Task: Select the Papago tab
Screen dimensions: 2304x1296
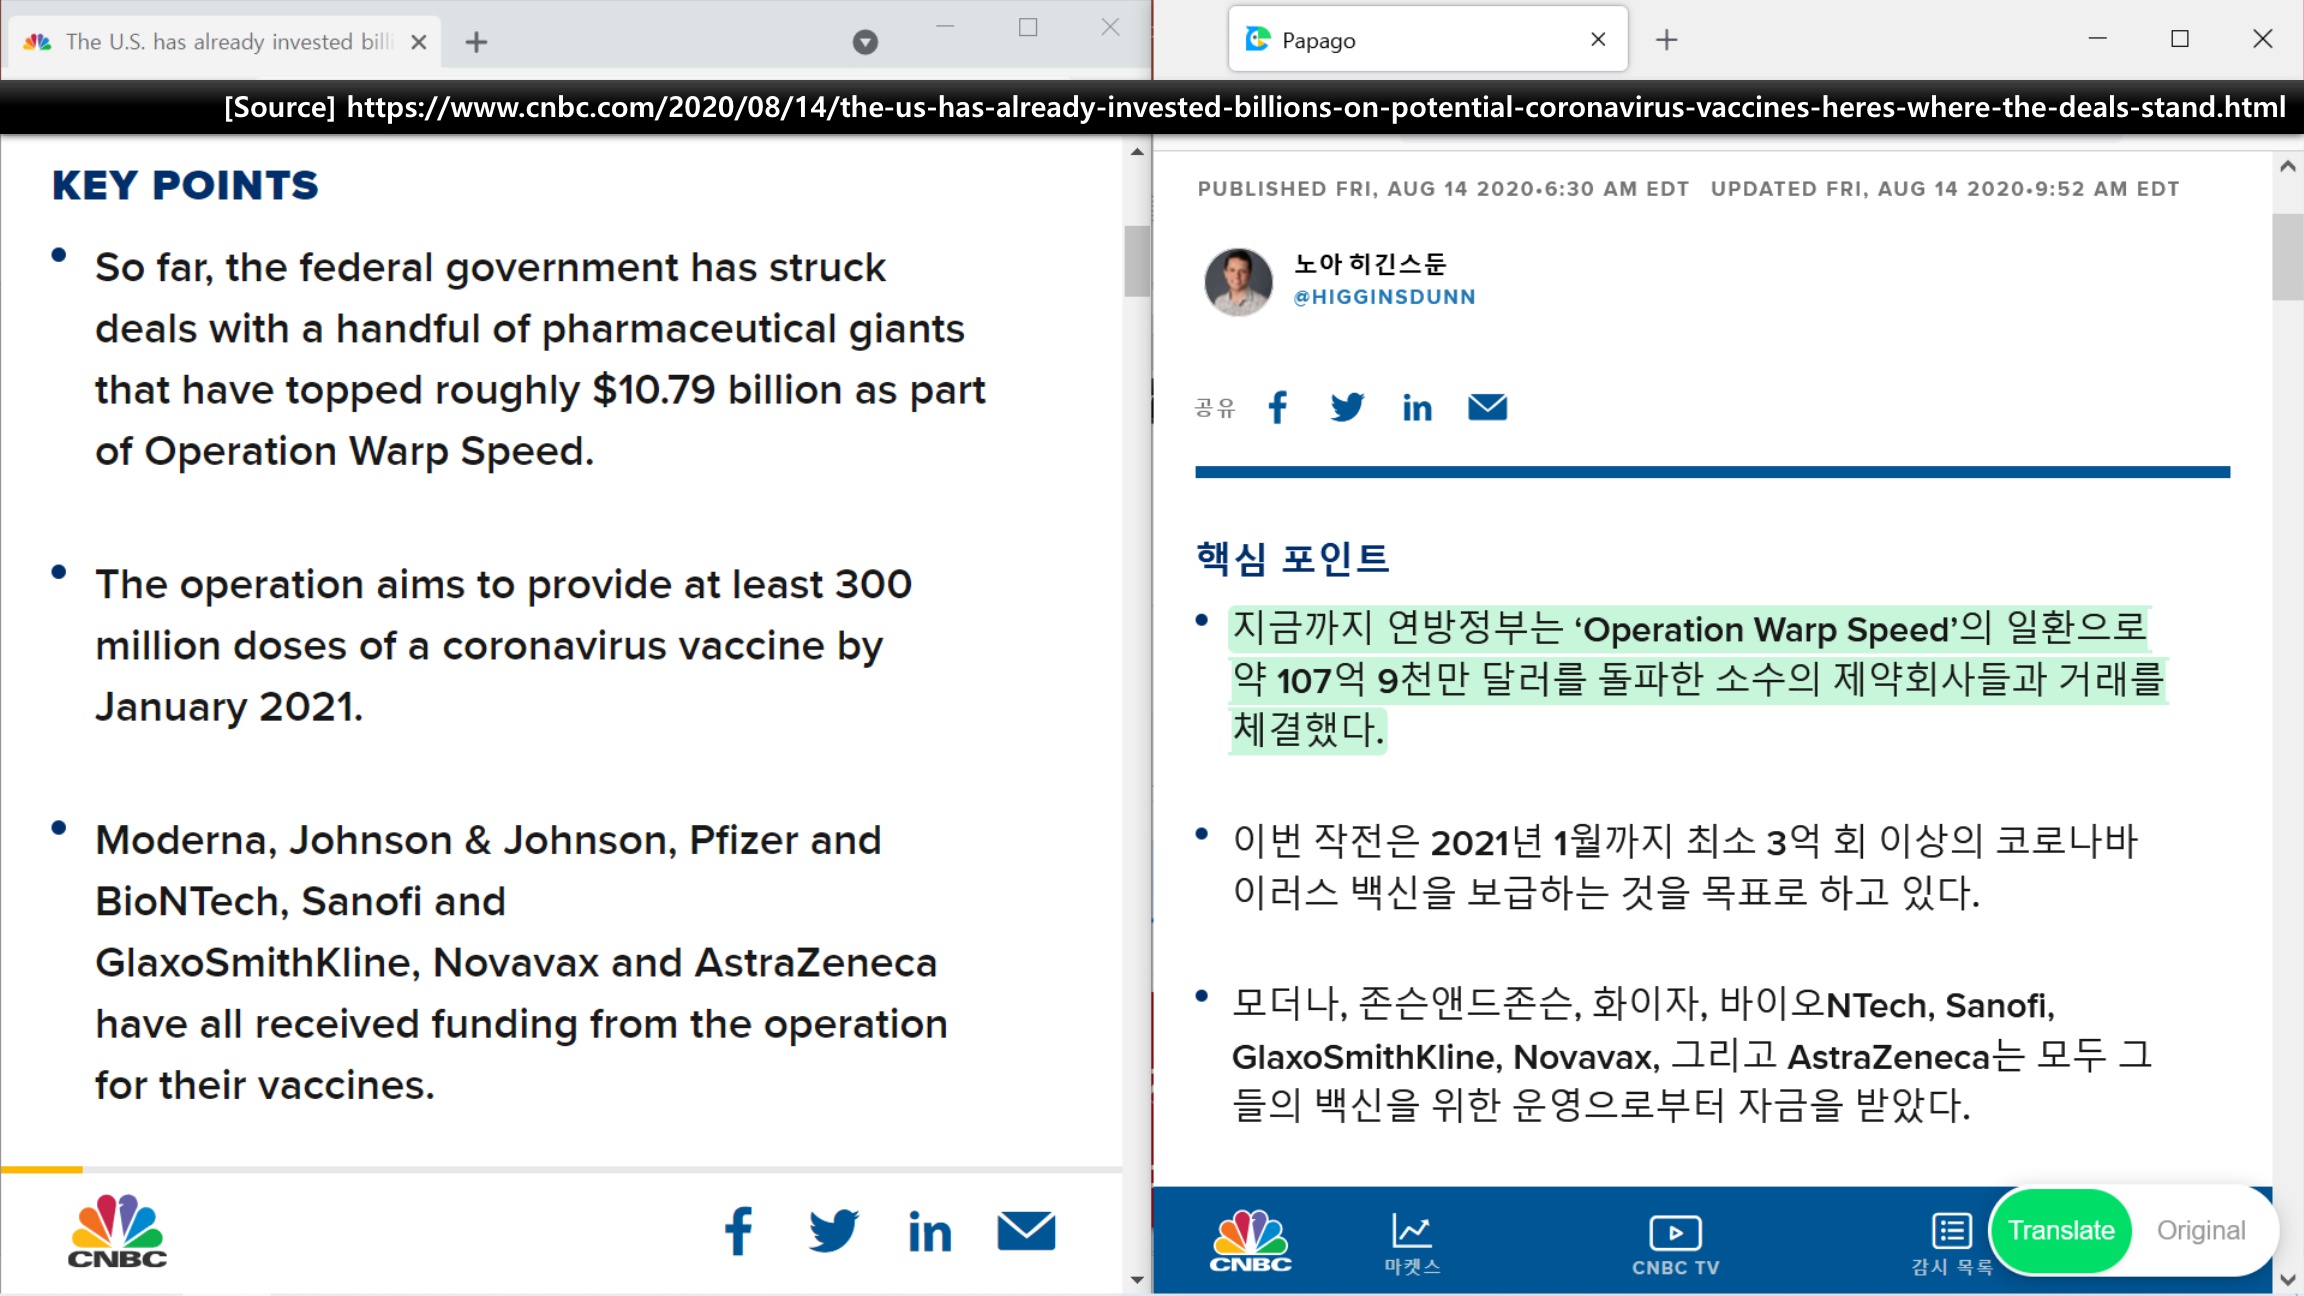Action: 1428,40
